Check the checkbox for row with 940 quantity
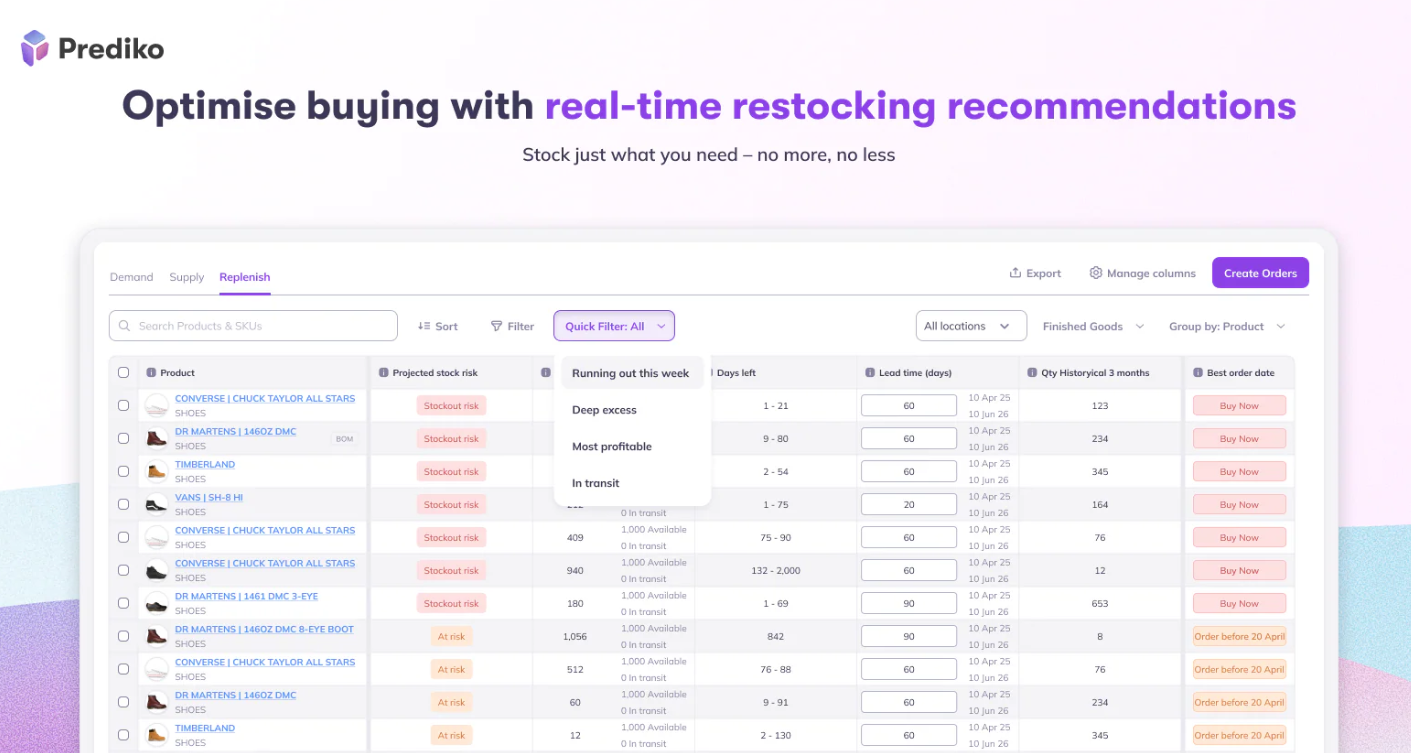 [124, 570]
